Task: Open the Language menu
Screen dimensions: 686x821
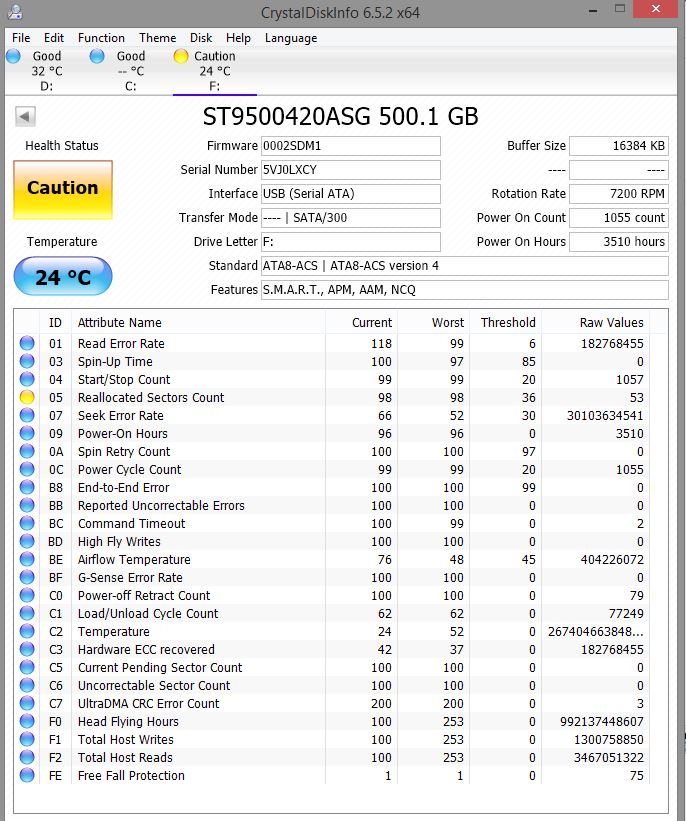Action: pyautogui.click(x=291, y=38)
